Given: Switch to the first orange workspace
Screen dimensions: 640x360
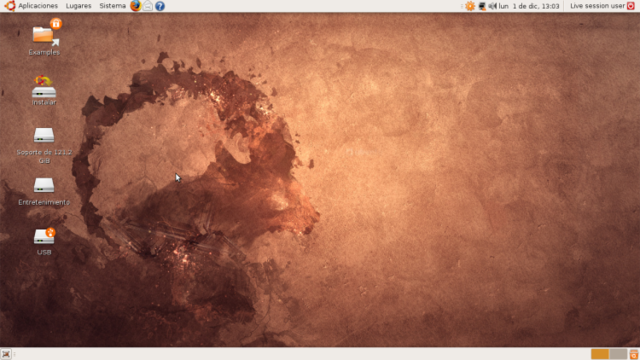Looking at the screenshot, I should coord(600,354).
